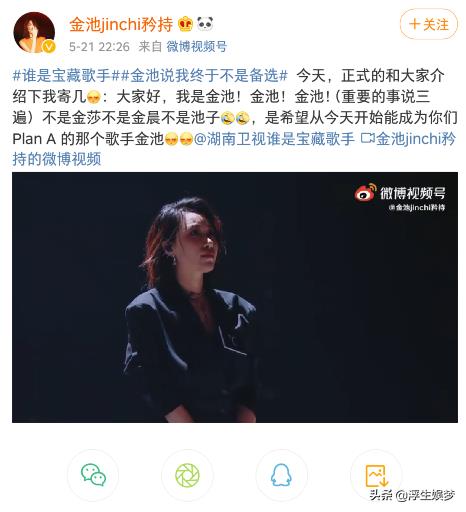The width and height of the screenshot is (466, 512).
Task: Share via the green camera shutter icon
Action: [187, 475]
